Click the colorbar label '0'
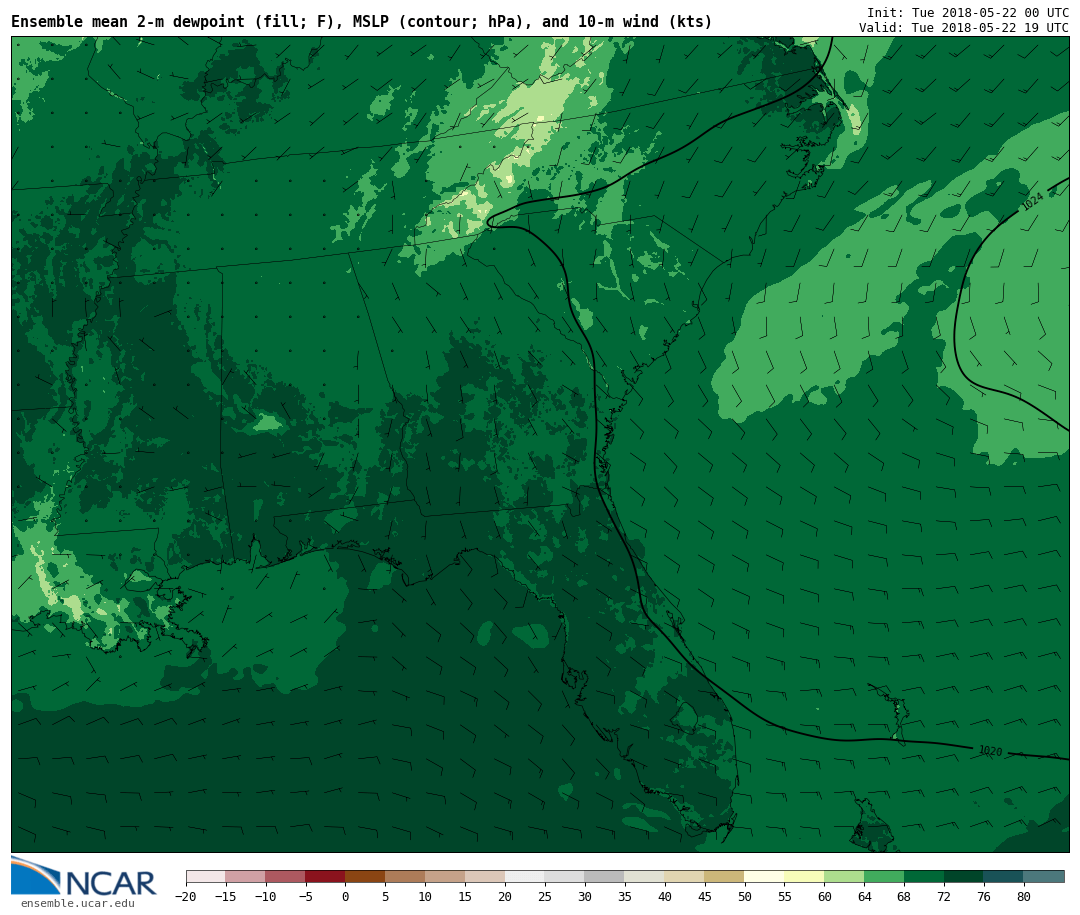Viewport: 1080px width, 915px height. [x=345, y=896]
